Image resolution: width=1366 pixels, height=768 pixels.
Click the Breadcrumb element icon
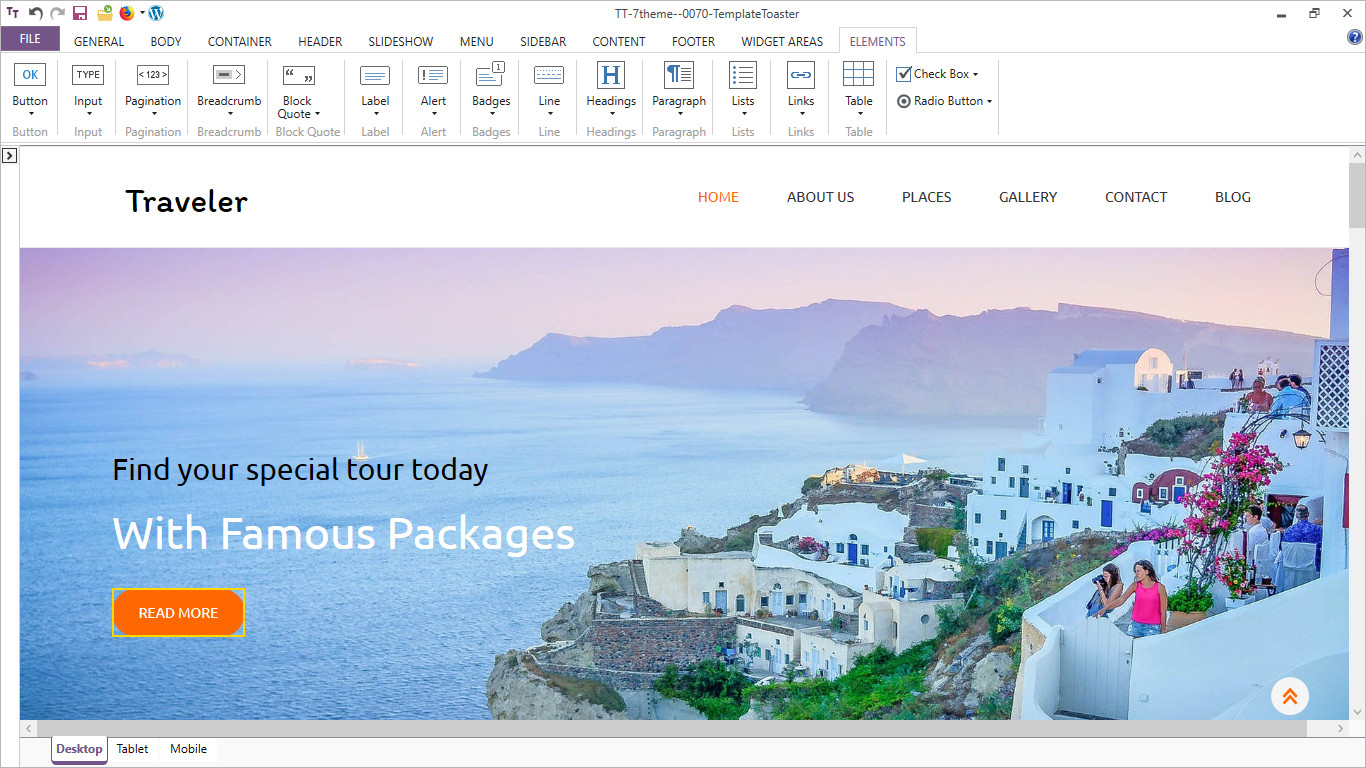(229, 75)
